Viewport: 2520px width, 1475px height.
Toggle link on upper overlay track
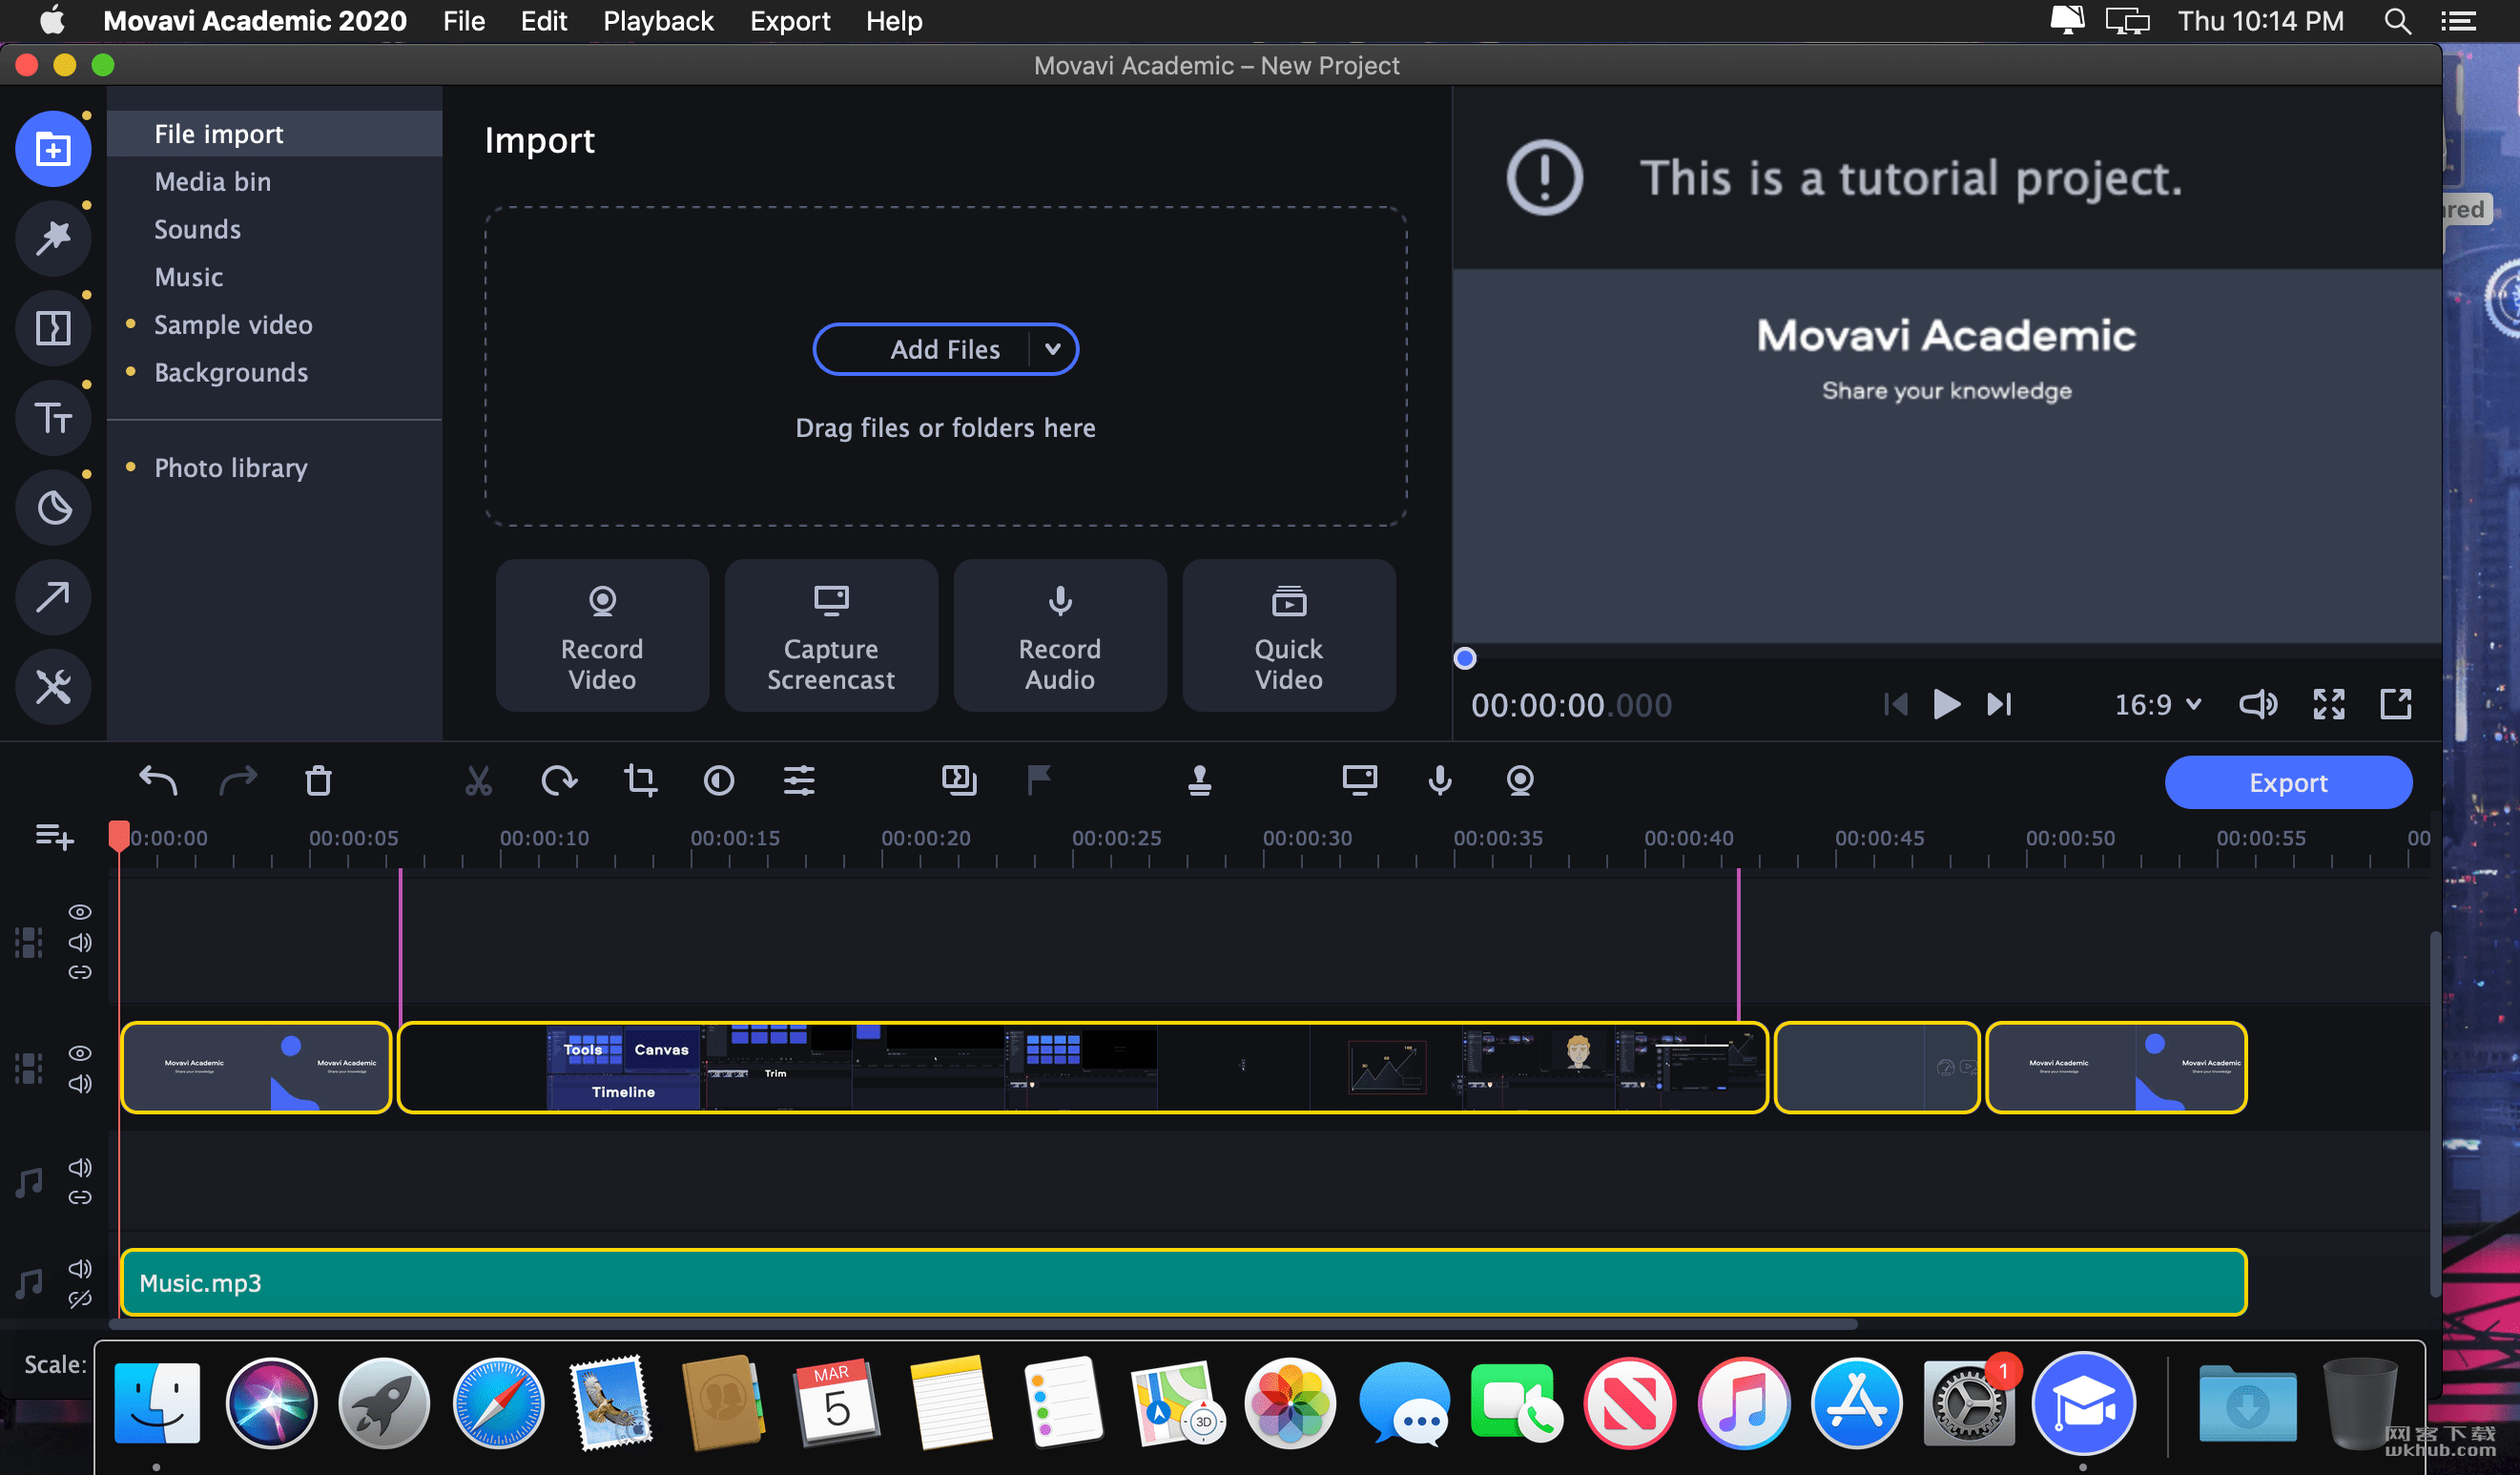pos(80,972)
